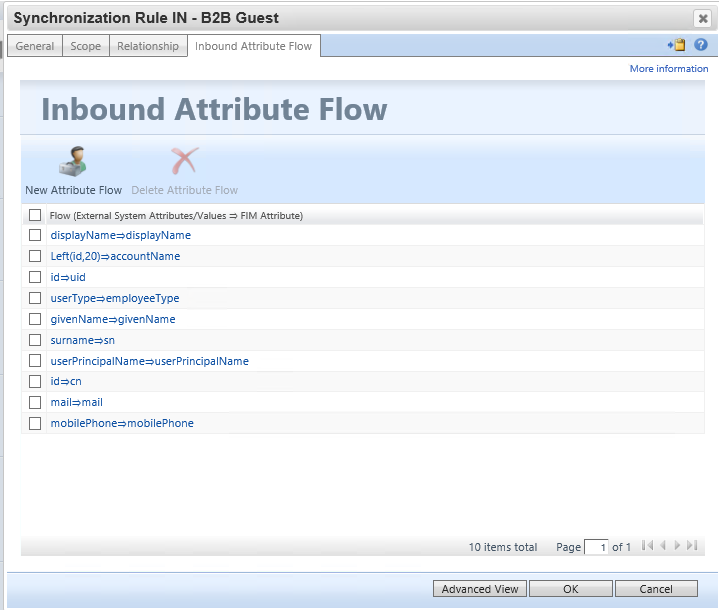Viewport: 719px width, 610px height.
Task: Go to previous page arrow icon
Action: [663, 545]
